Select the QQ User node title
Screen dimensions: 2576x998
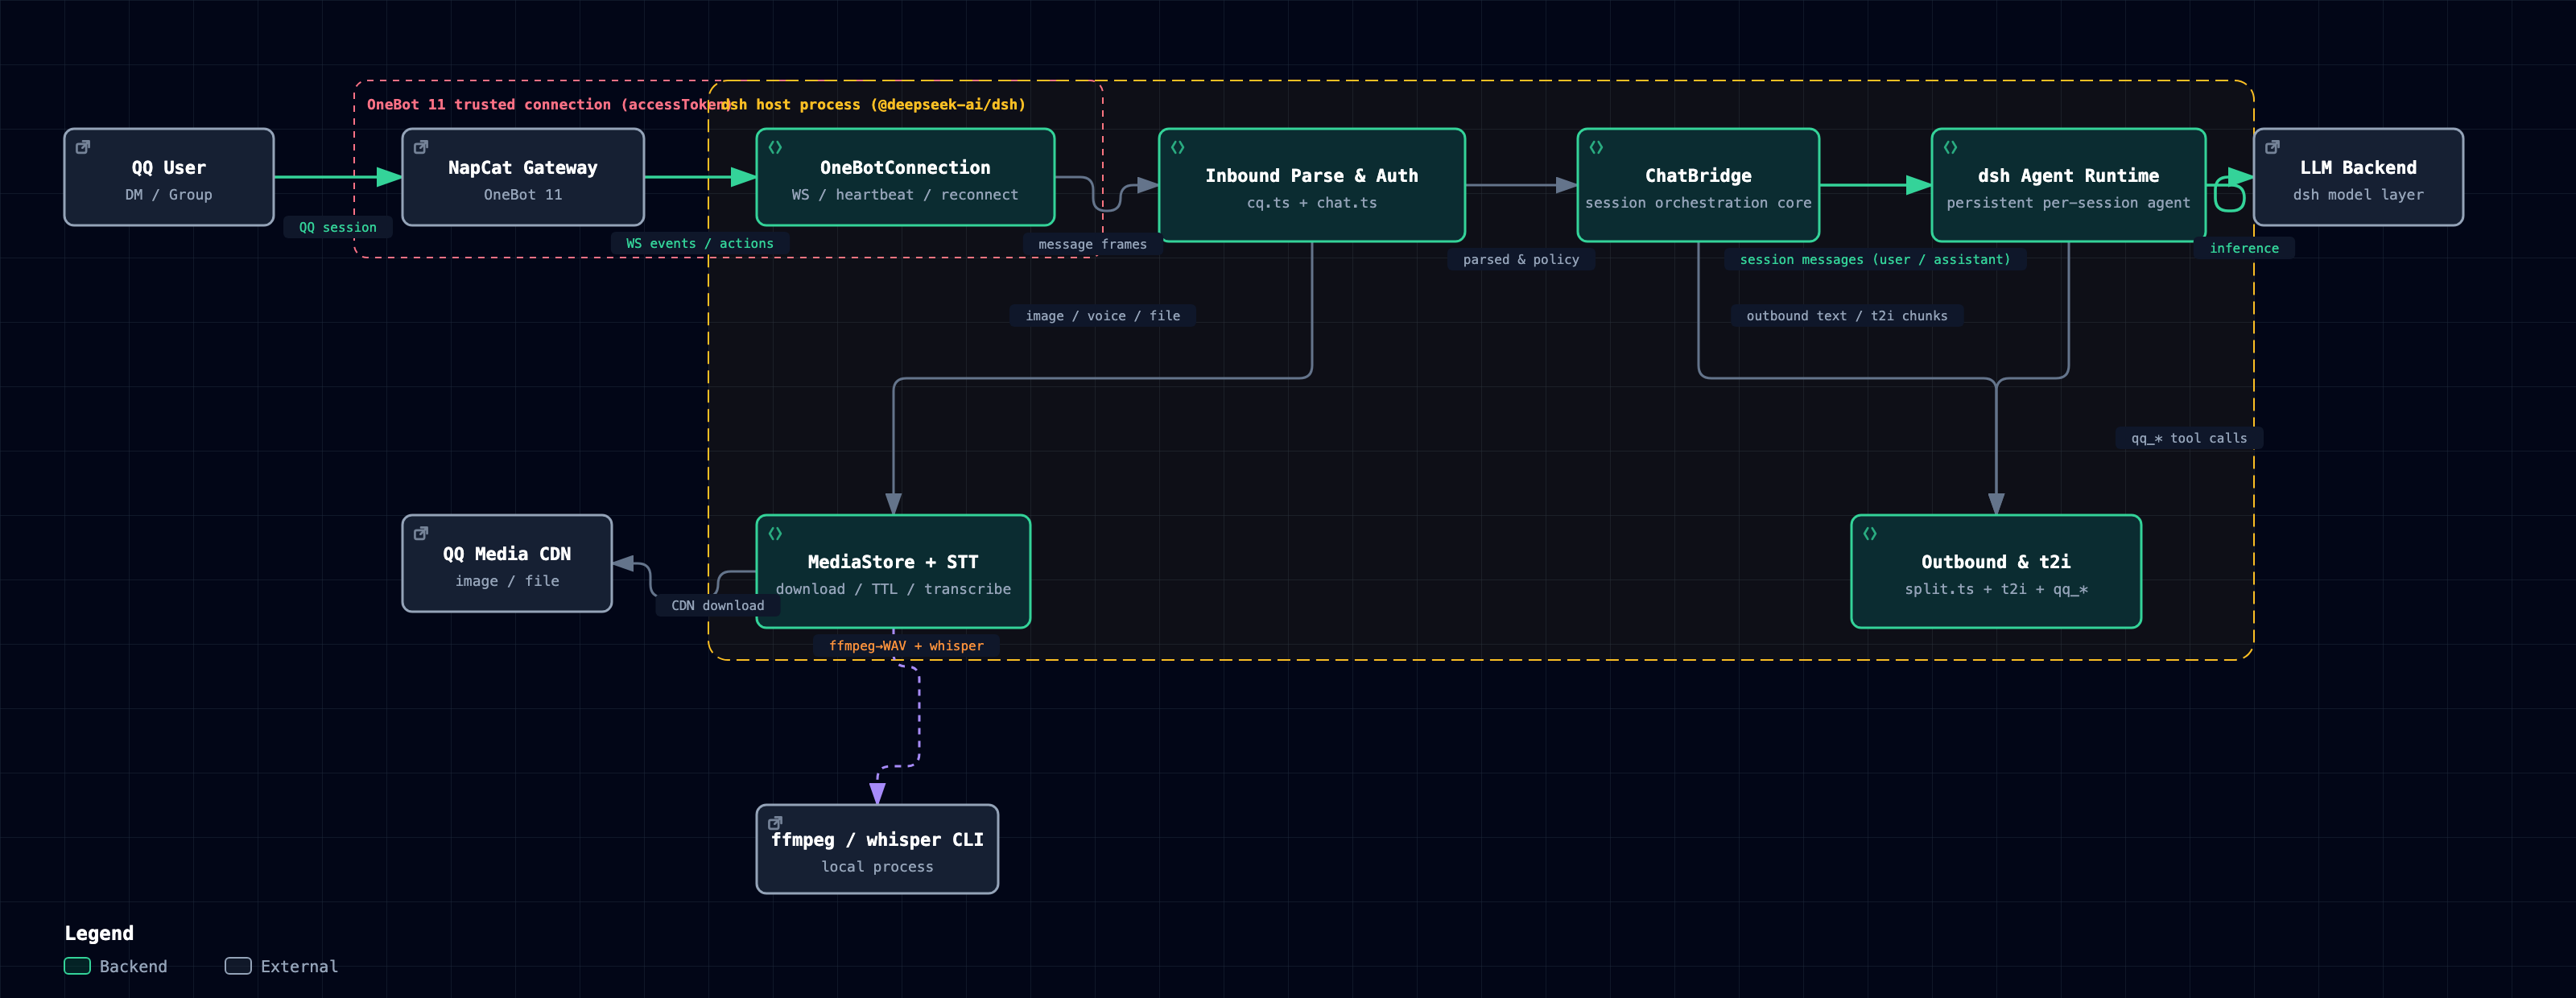point(169,168)
